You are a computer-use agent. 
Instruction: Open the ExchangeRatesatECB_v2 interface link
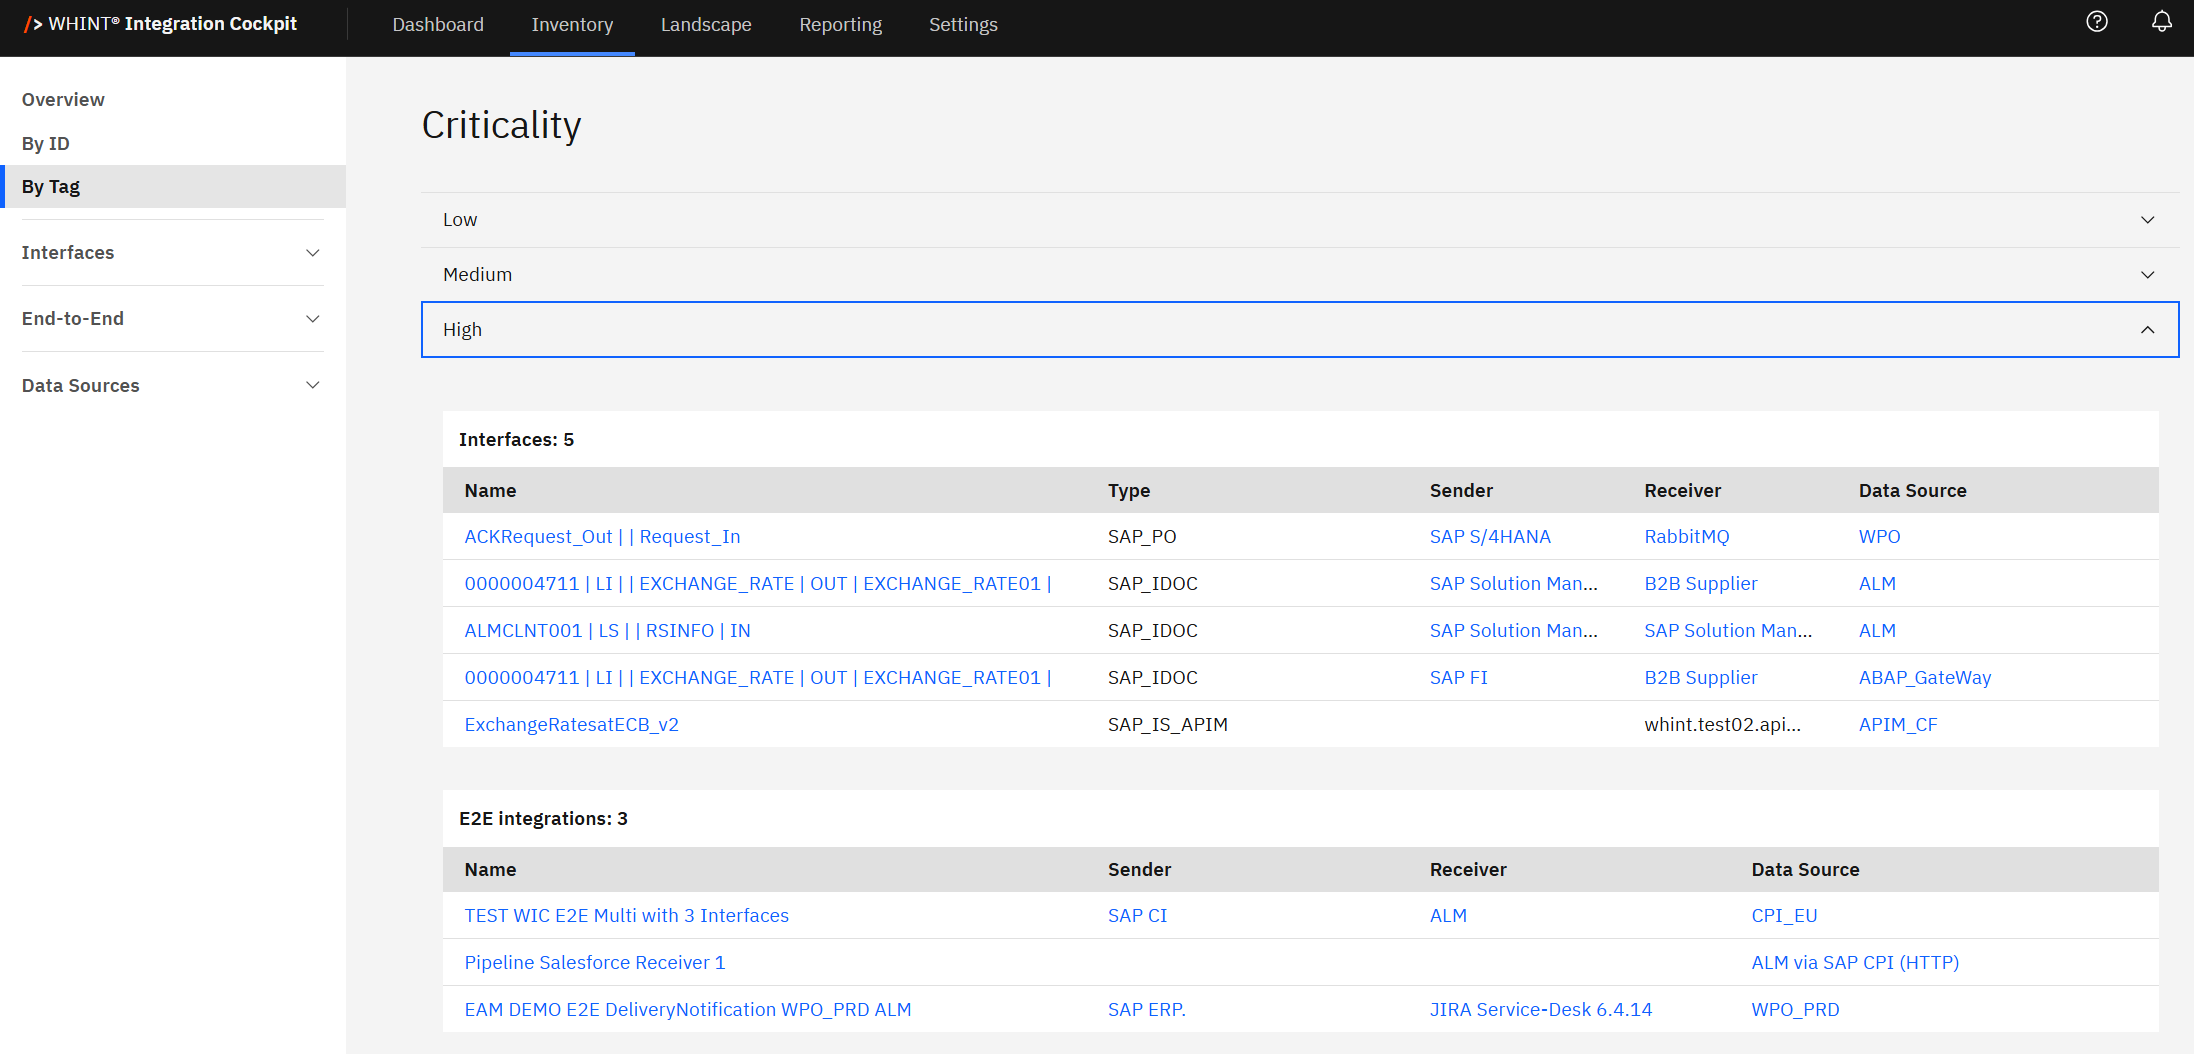[x=571, y=725]
